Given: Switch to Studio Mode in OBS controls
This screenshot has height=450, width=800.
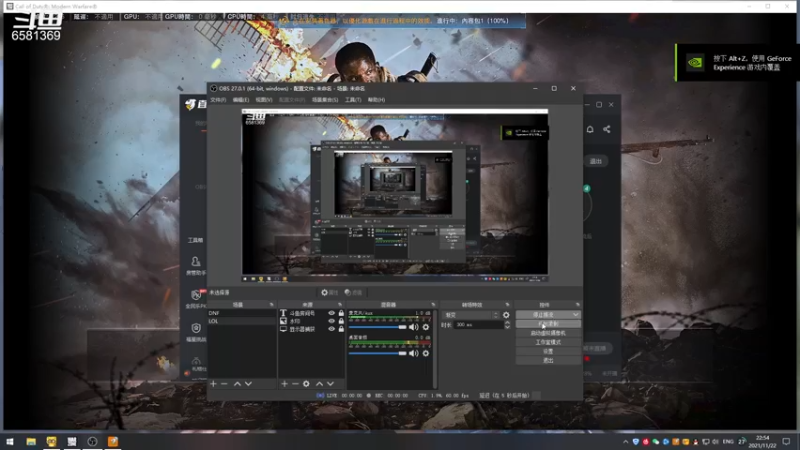Looking at the screenshot, I should [548, 342].
